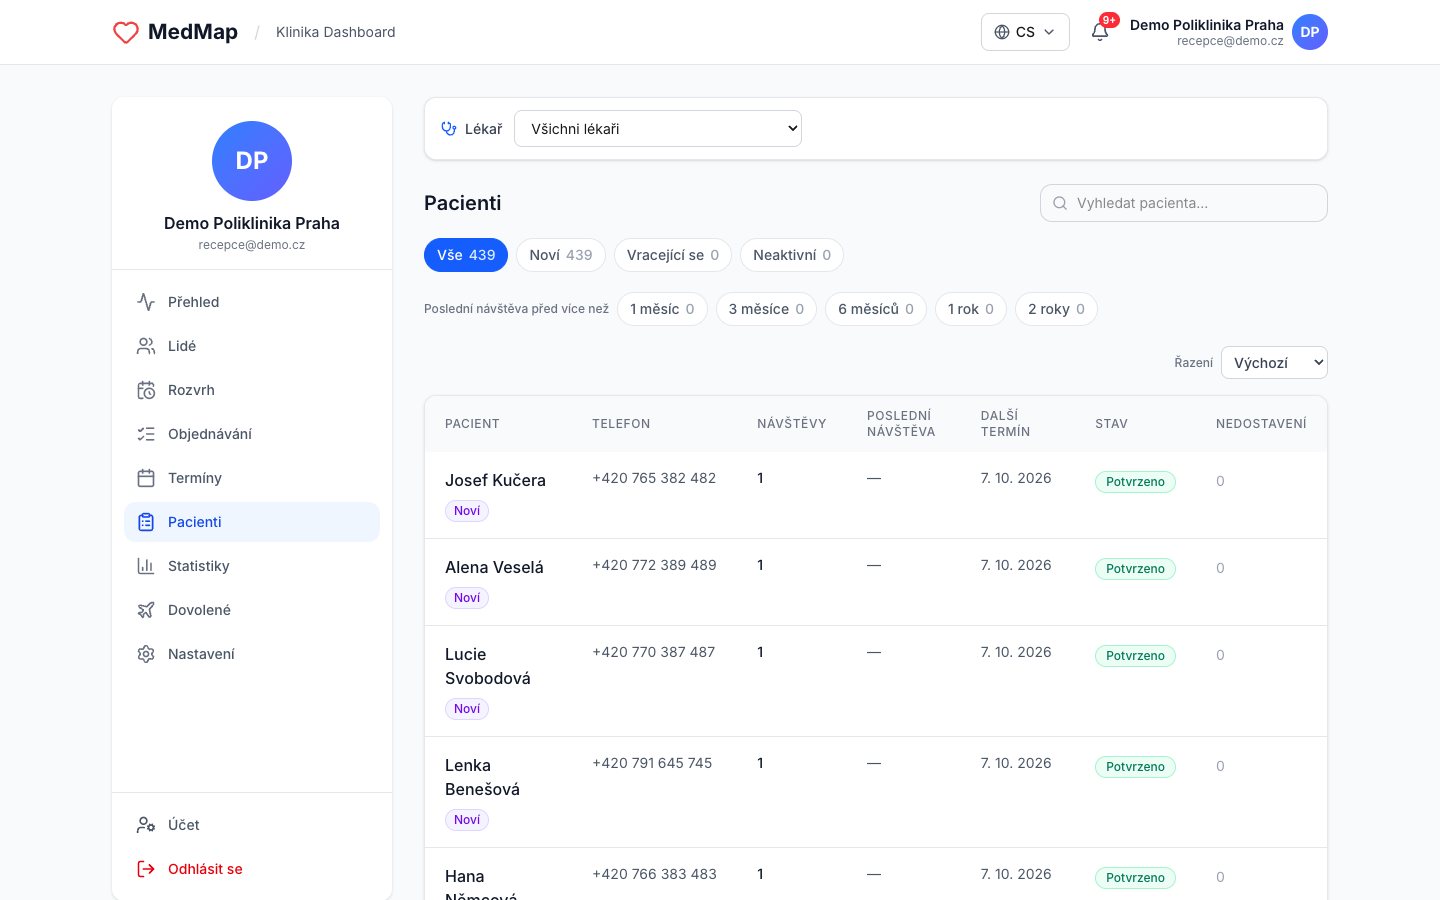The height and width of the screenshot is (900, 1440).
Task: Filter by 1 měsíc last visit
Action: (662, 309)
